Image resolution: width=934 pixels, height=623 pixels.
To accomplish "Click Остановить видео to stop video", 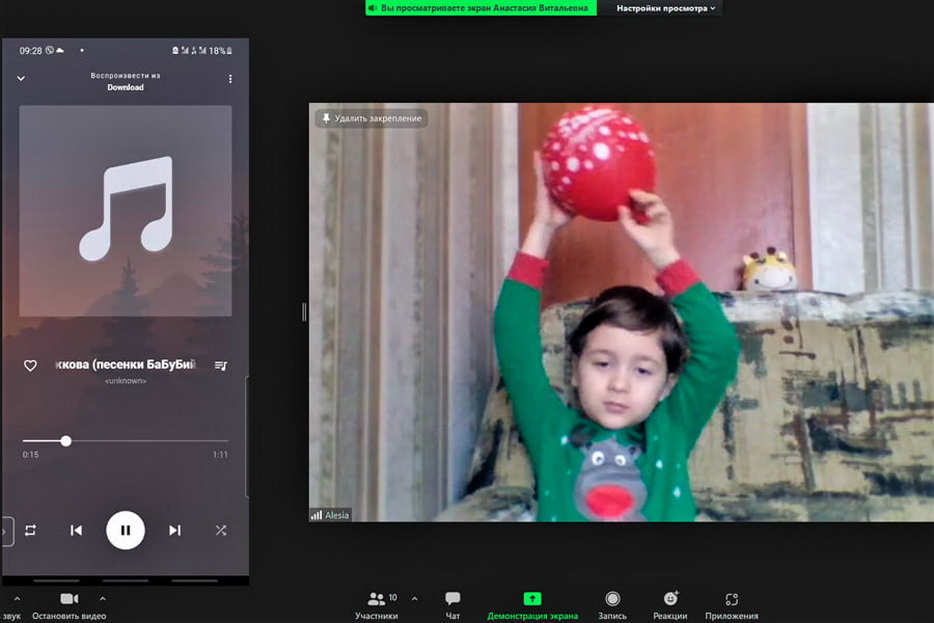I will pyautogui.click(x=69, y=604).
